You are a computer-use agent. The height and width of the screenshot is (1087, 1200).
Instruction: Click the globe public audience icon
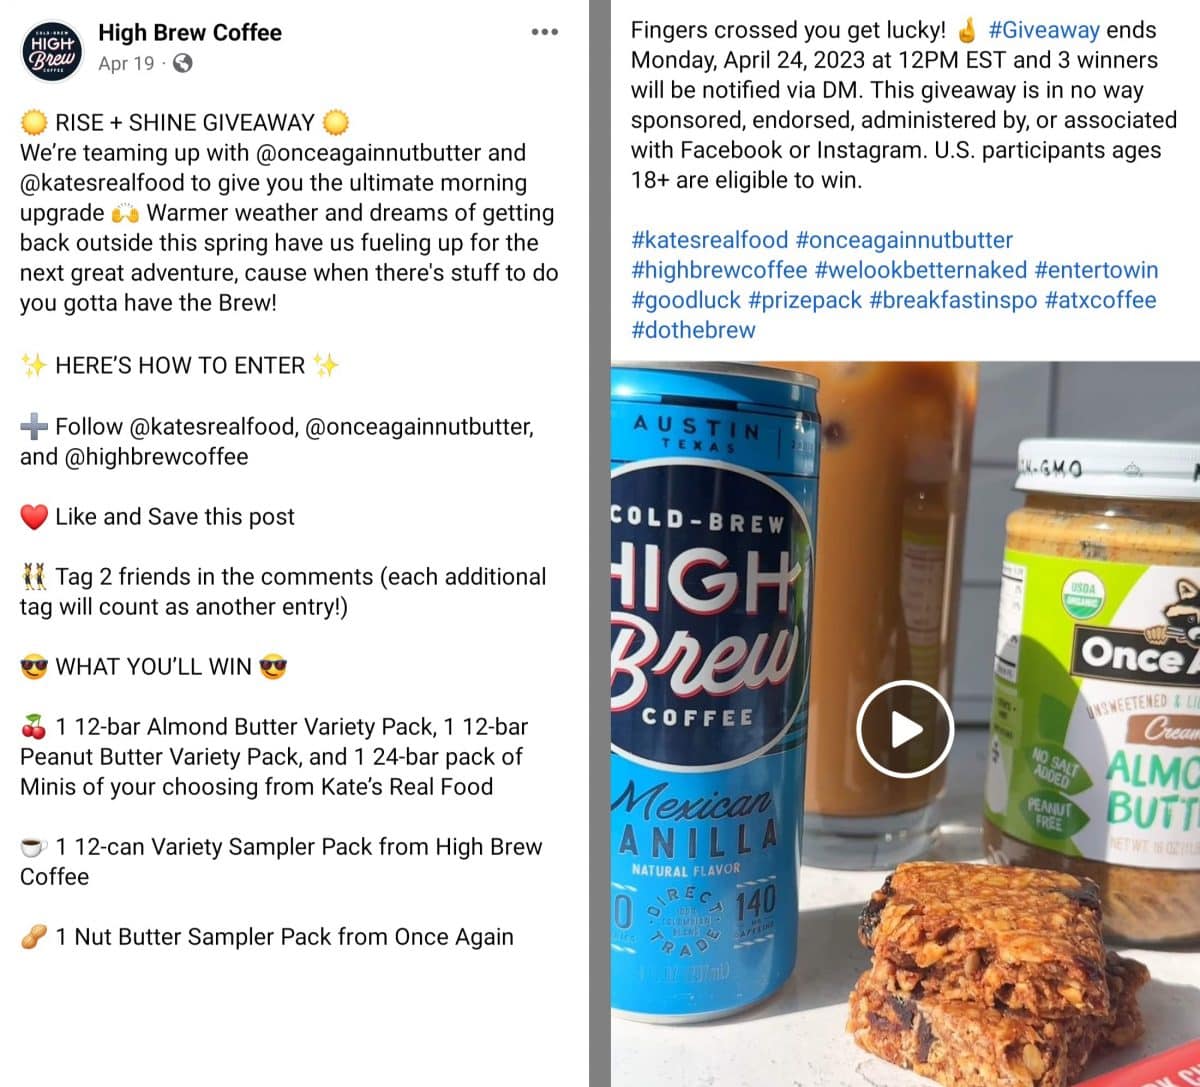point(183,63)
